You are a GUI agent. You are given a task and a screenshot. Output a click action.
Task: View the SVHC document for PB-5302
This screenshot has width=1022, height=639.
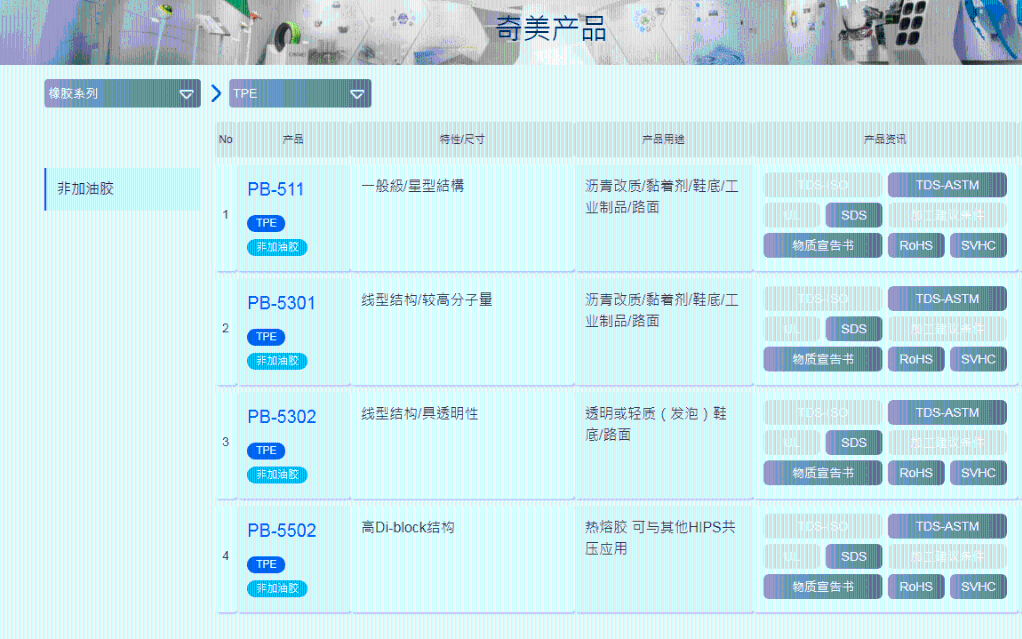coord(978,473)
